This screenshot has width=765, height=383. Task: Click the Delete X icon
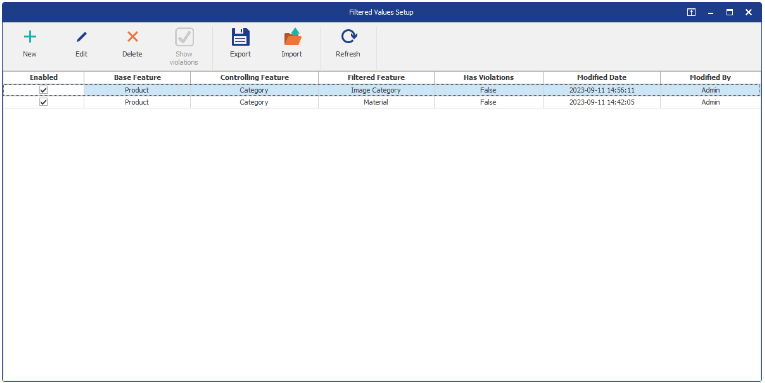pos(132,37)
